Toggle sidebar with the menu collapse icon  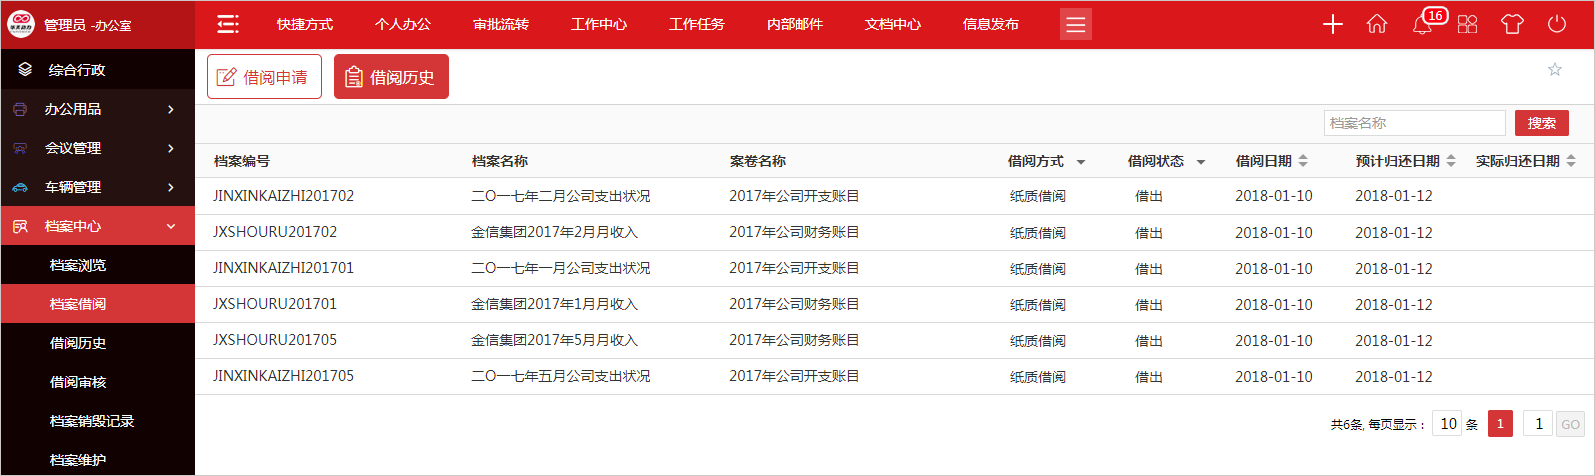coord(228,24)
